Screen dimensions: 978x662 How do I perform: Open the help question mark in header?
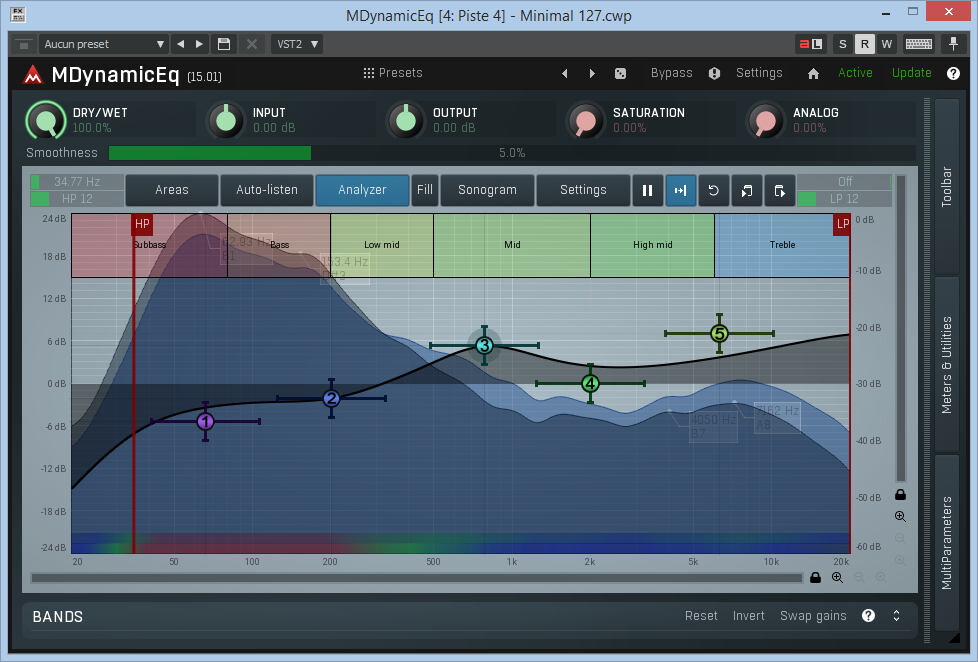953,74
